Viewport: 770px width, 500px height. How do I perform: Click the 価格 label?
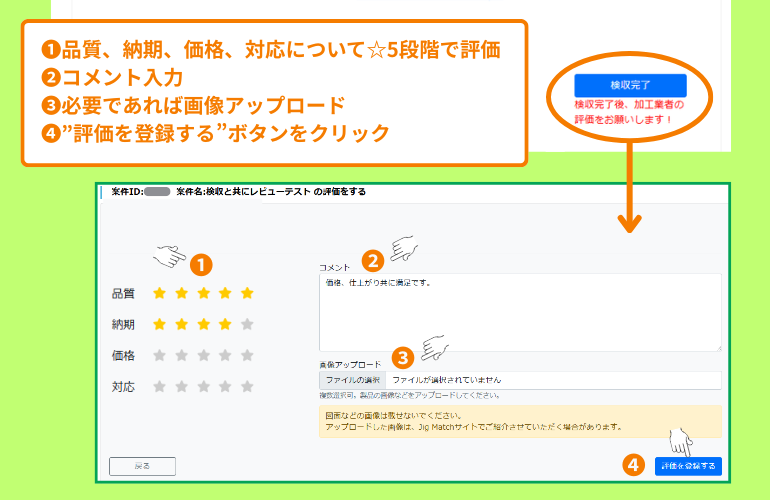pos(123,356)
